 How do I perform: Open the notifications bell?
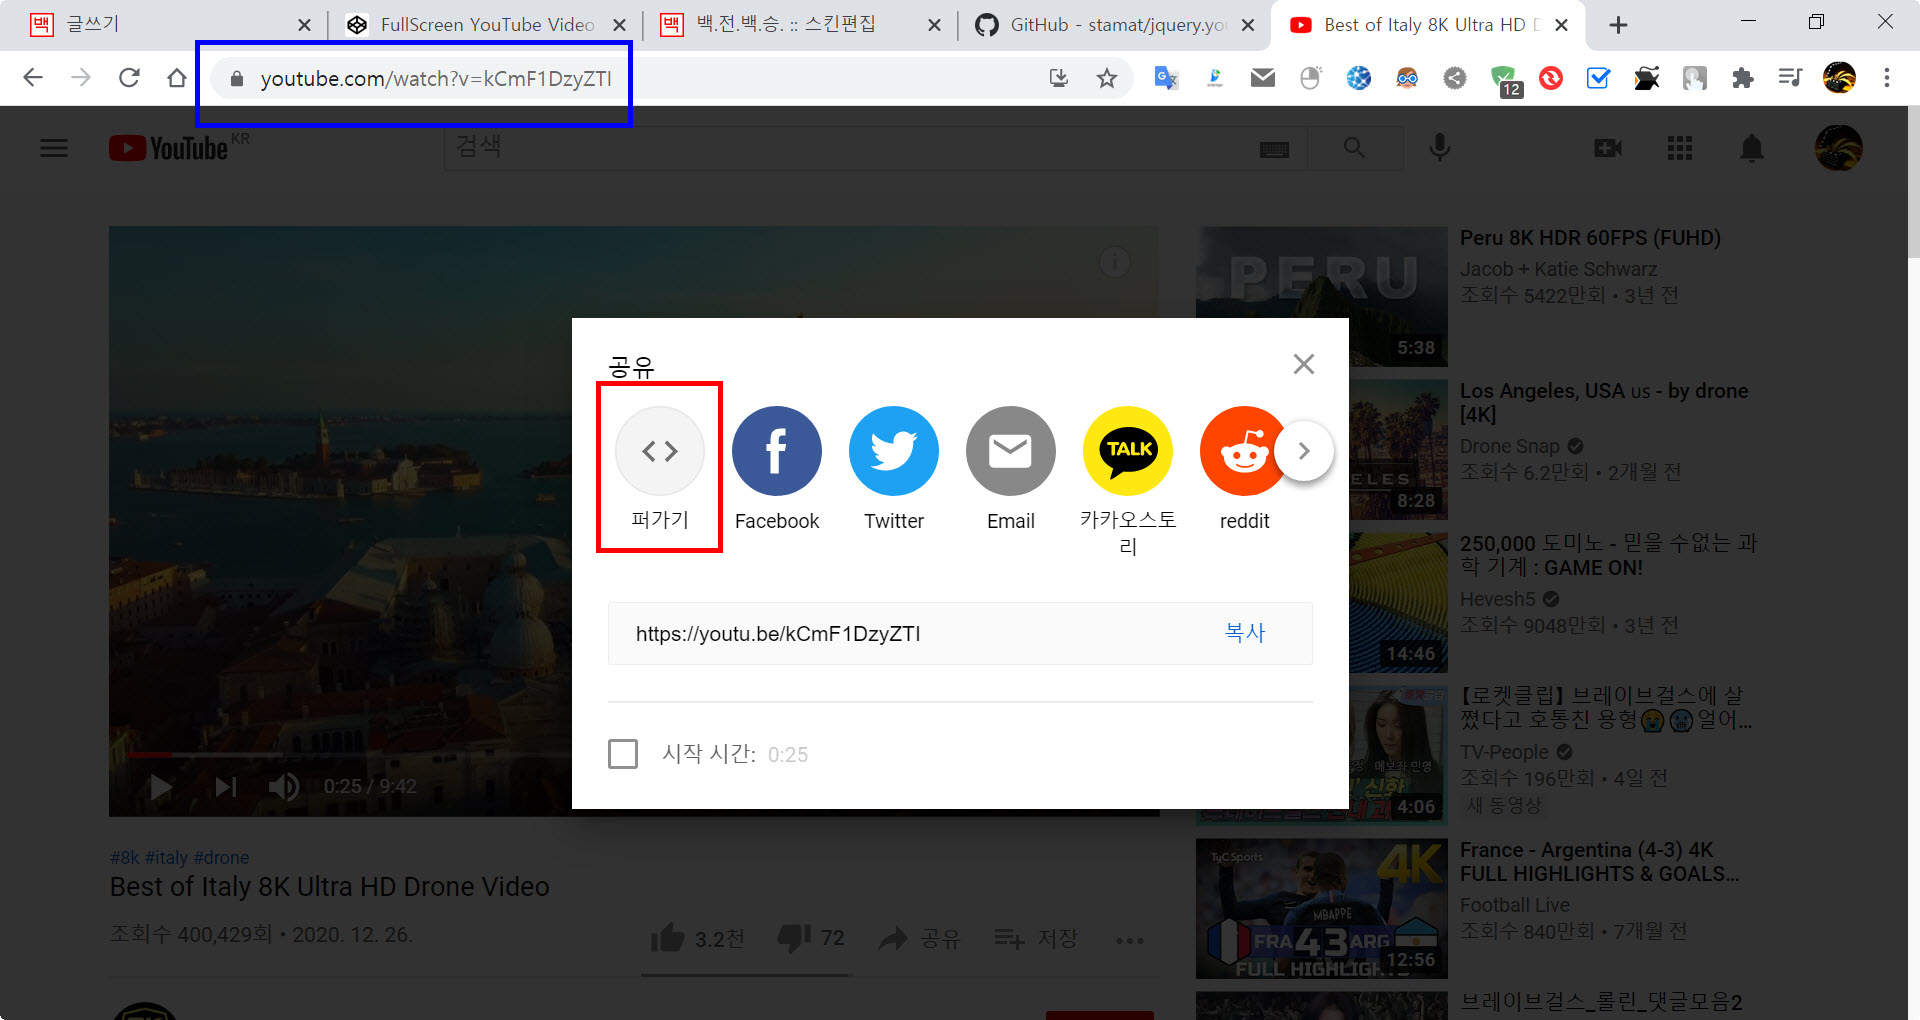tap(1752, 148)
